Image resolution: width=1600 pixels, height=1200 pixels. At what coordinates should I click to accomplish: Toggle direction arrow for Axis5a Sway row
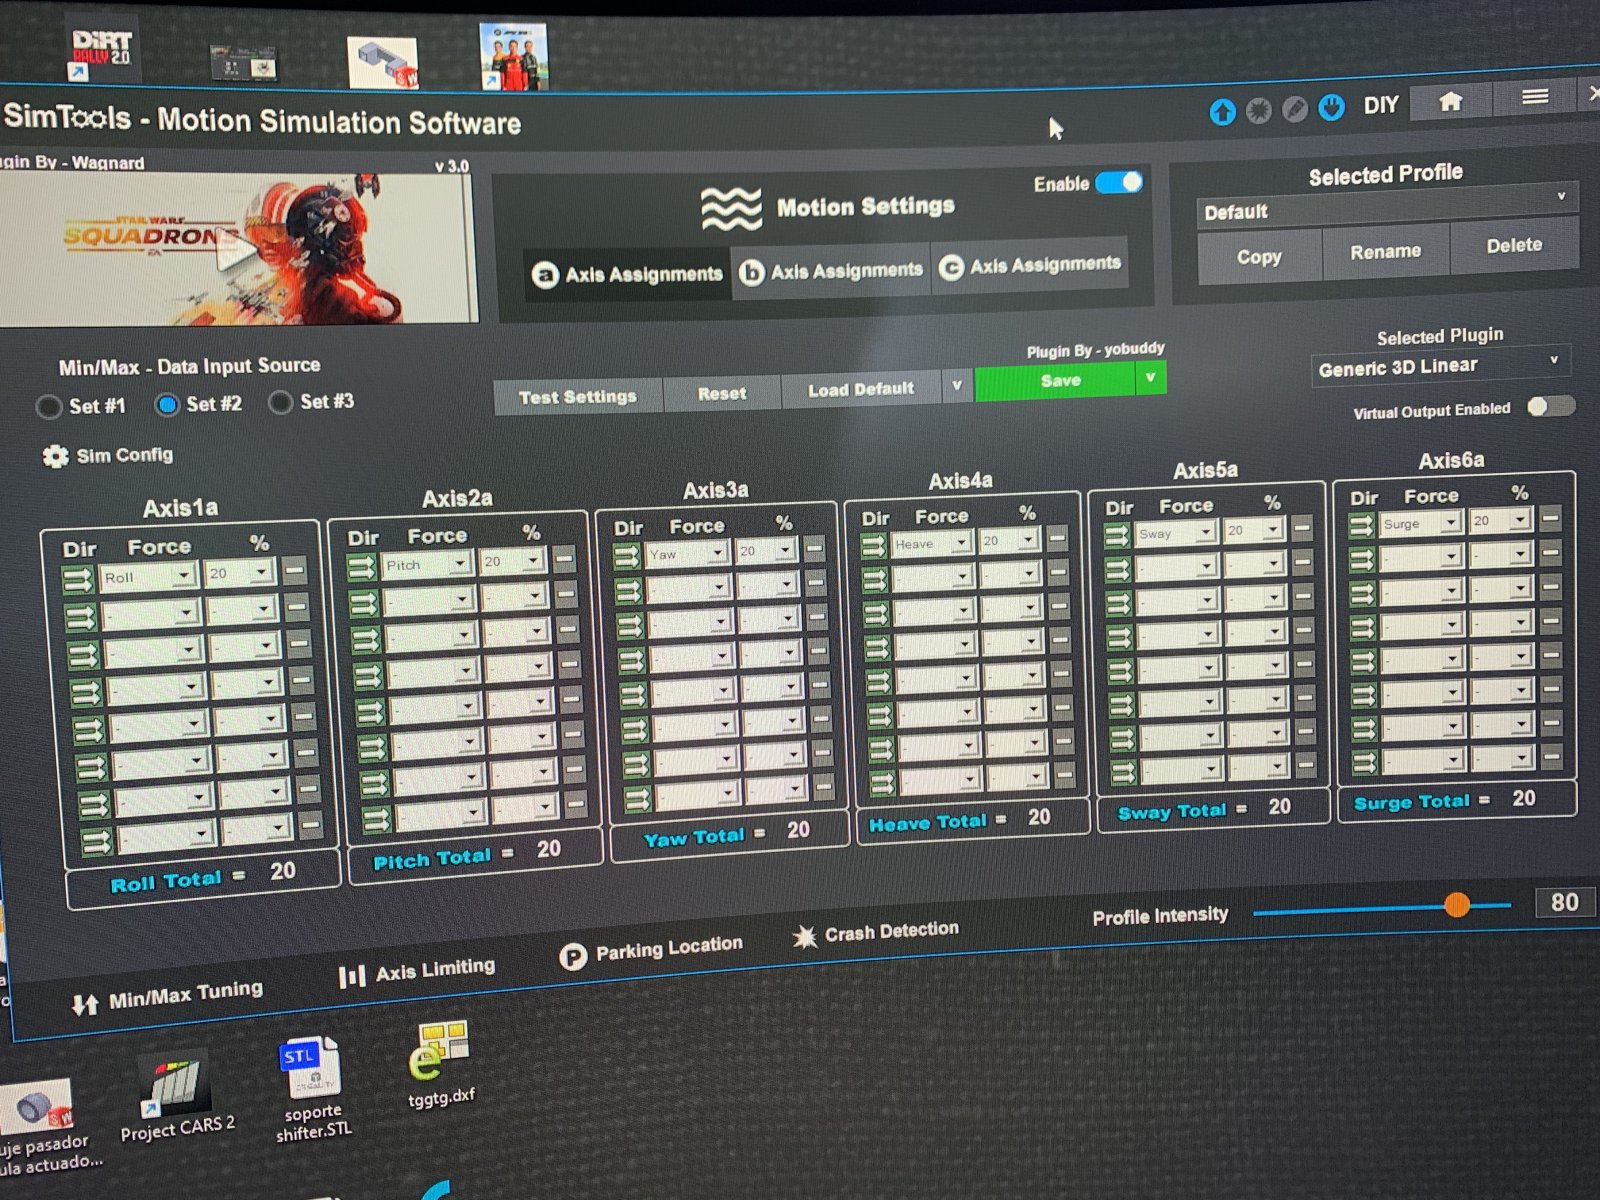(x=1116, y=535)
